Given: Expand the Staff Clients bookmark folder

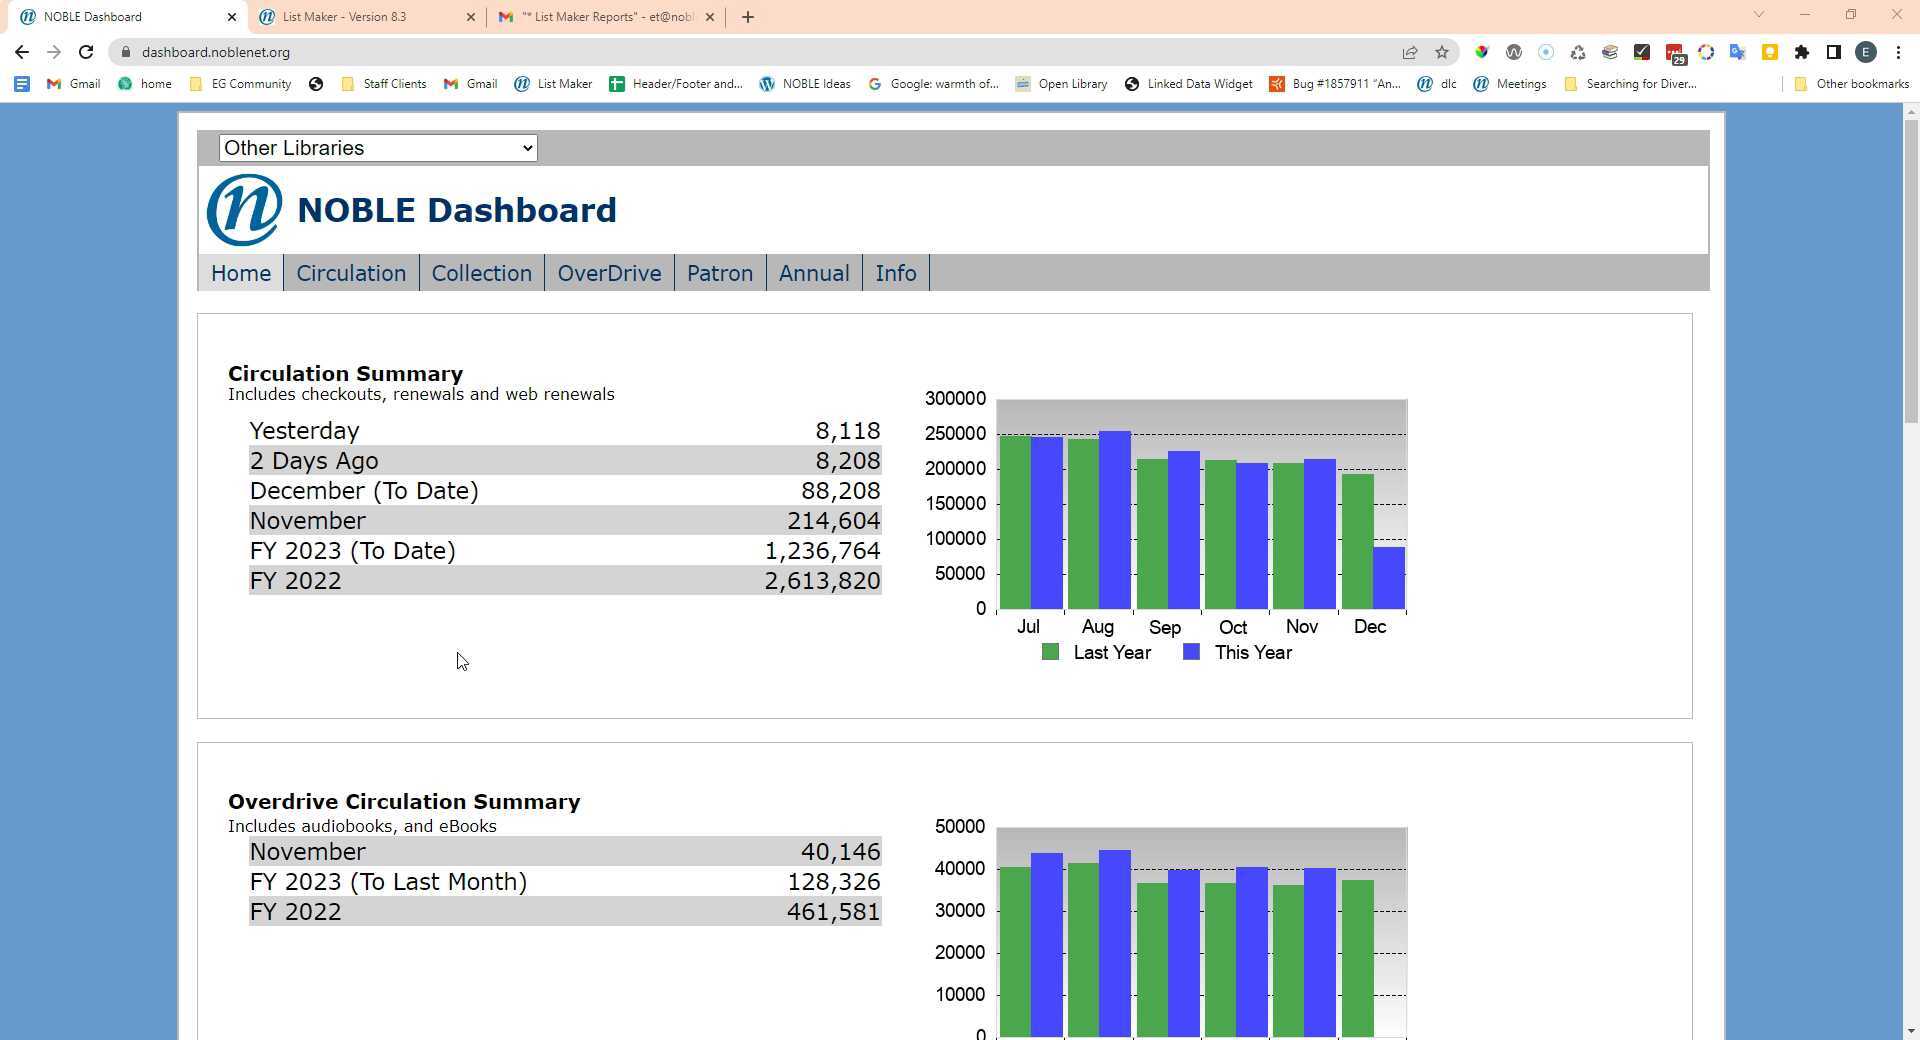Looking at the screenshot, I should 384,84.
